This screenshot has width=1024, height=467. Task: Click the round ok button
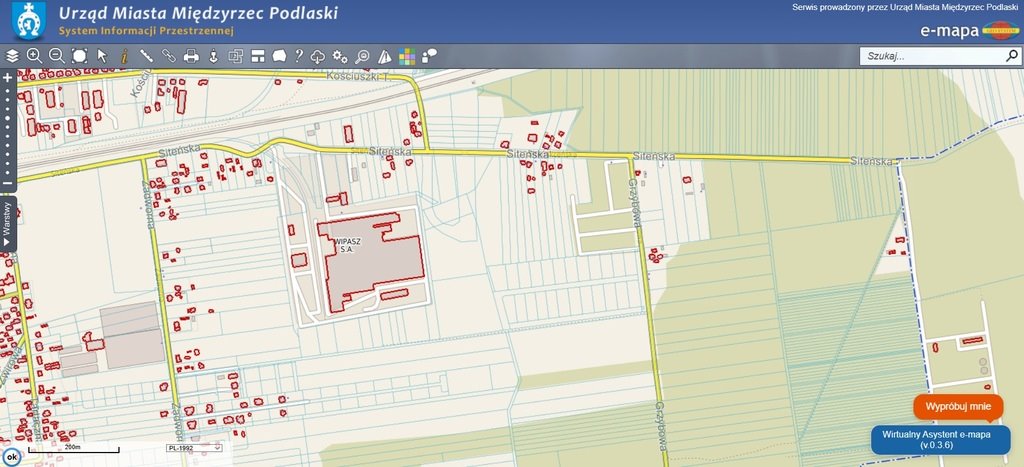(12, 456)
